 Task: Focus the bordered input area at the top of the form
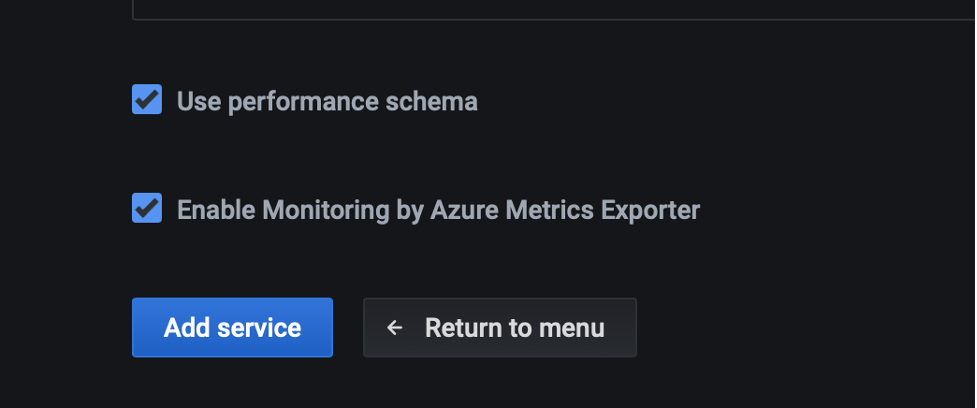pyautogui.click(x=555, y=9)
